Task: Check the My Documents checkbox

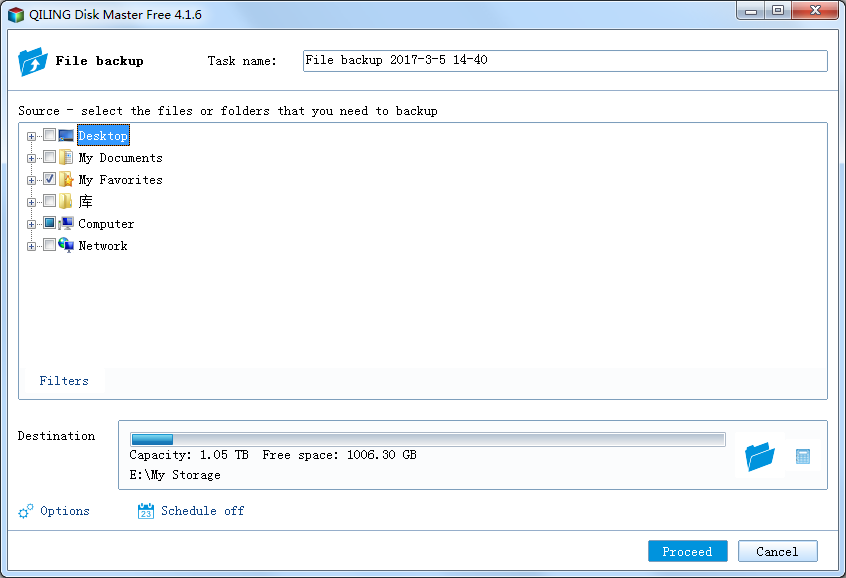Action: 49,157
